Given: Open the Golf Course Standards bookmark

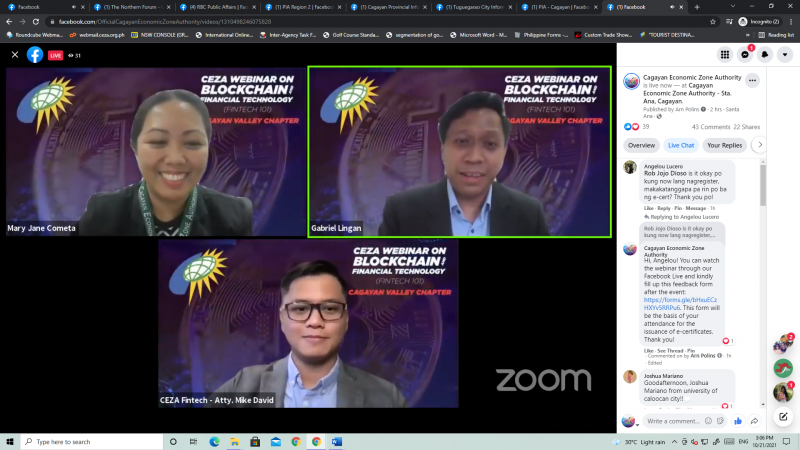Looking at the screenshot, I should click(351, 35).
